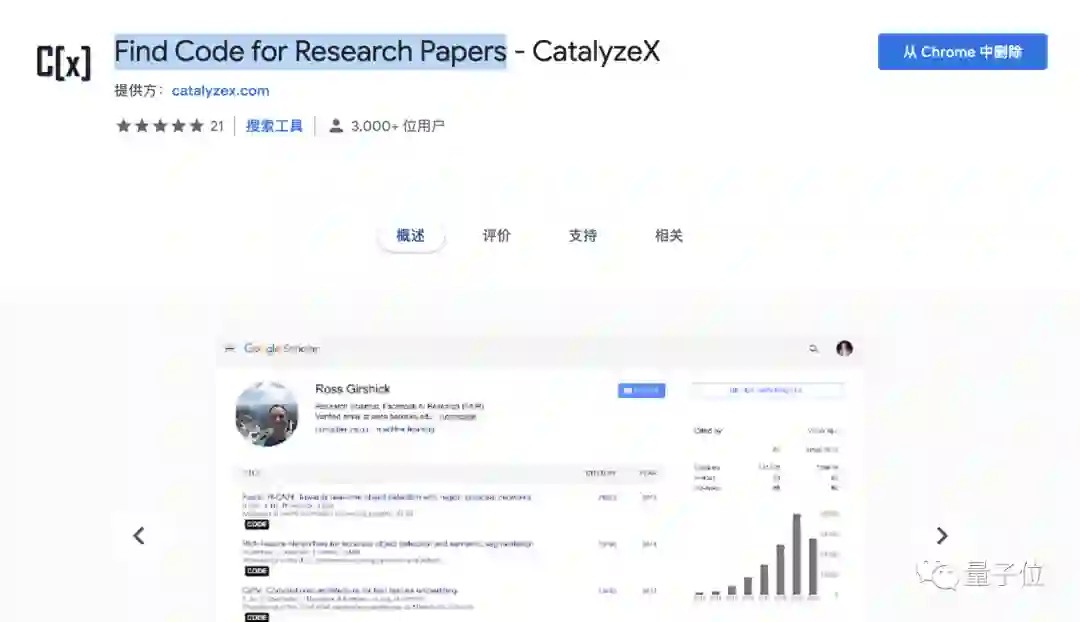Click the hamburger menu icon beside Google Scholar
This screenshot has height=622, width=1080.
(x=230, y=349)
